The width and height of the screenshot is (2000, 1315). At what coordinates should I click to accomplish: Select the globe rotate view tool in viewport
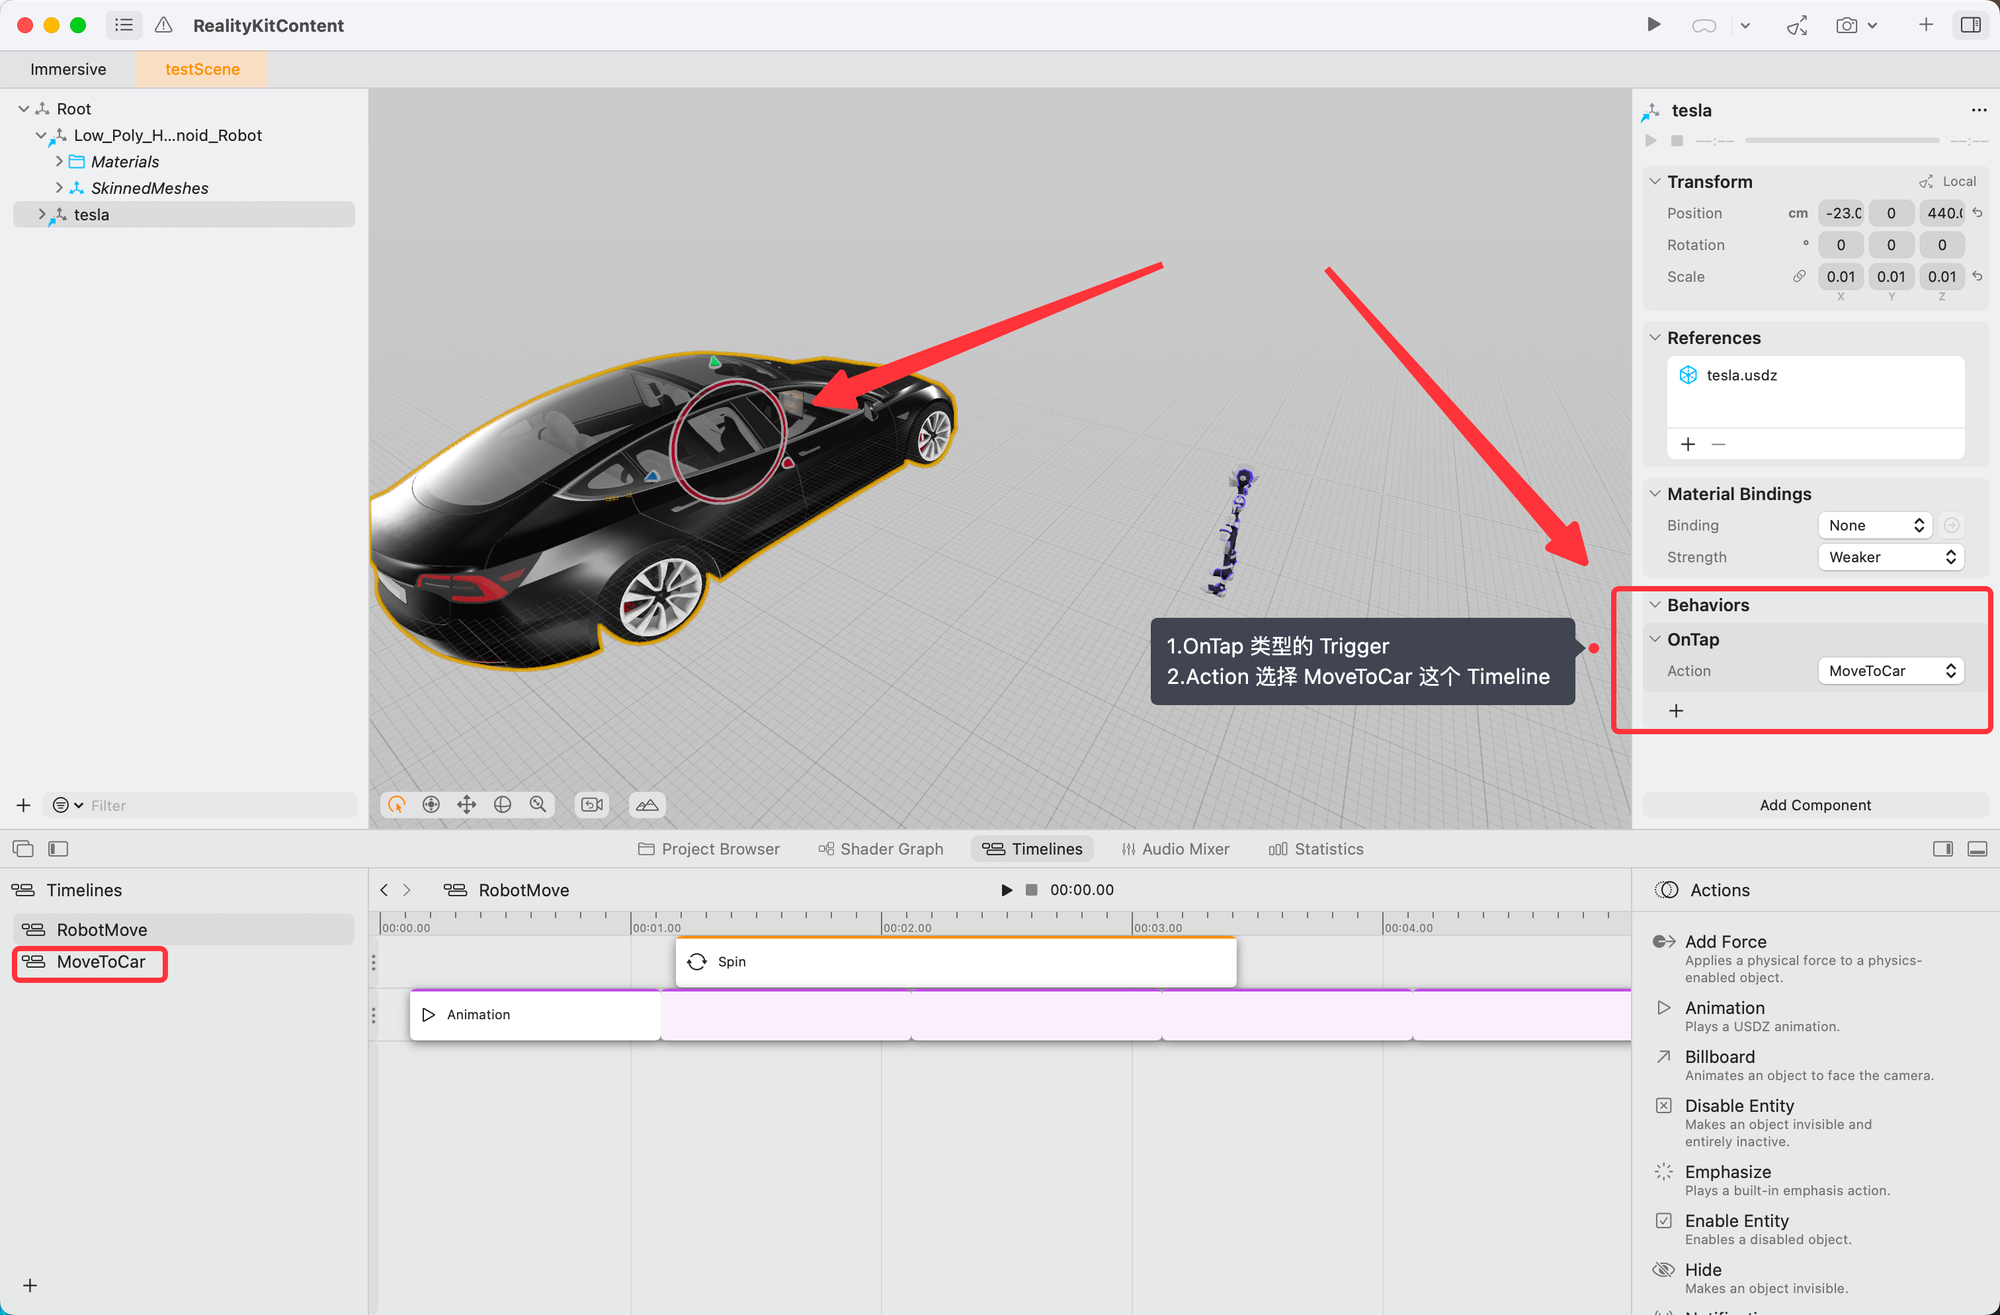pyautogui.click(x=502, y=805)
